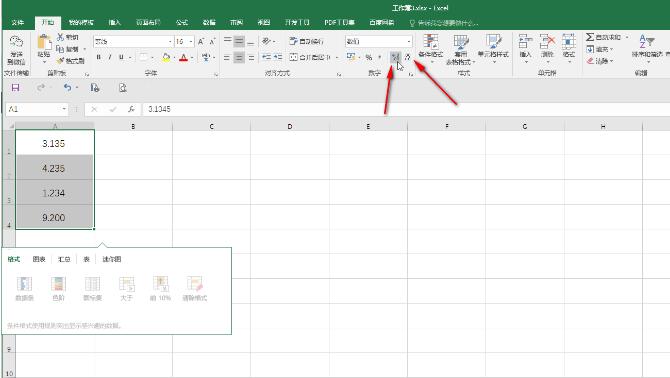Image resolution: width=670 pixels, height=378 pixels.
Task: Click Merge and Center button
Action: tap(311, 57)
